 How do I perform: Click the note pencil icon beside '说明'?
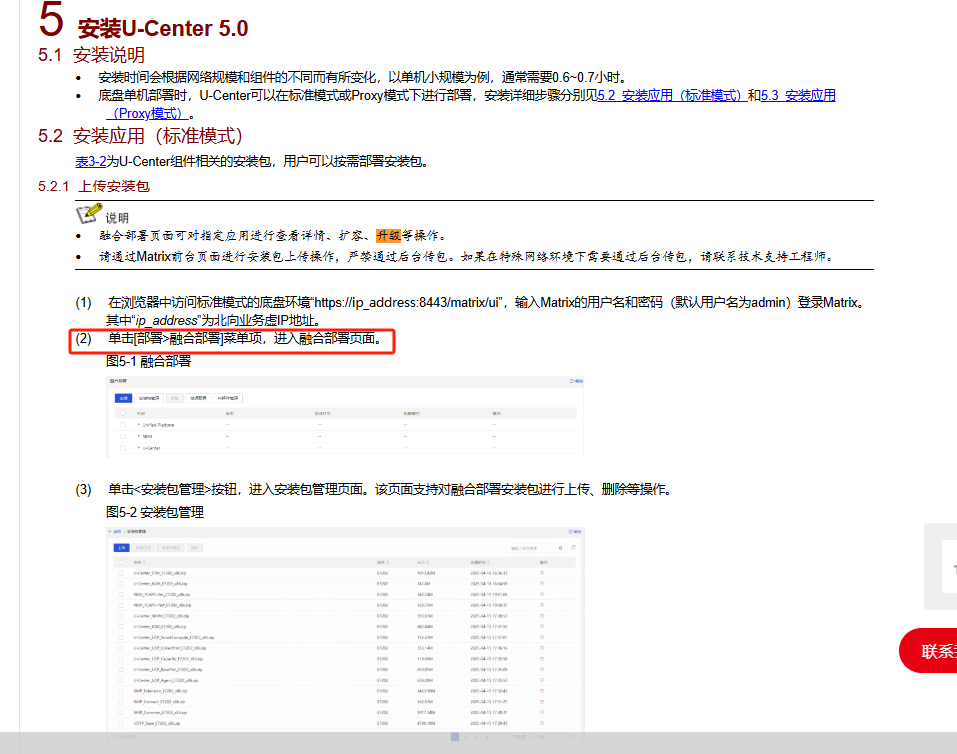89,213
